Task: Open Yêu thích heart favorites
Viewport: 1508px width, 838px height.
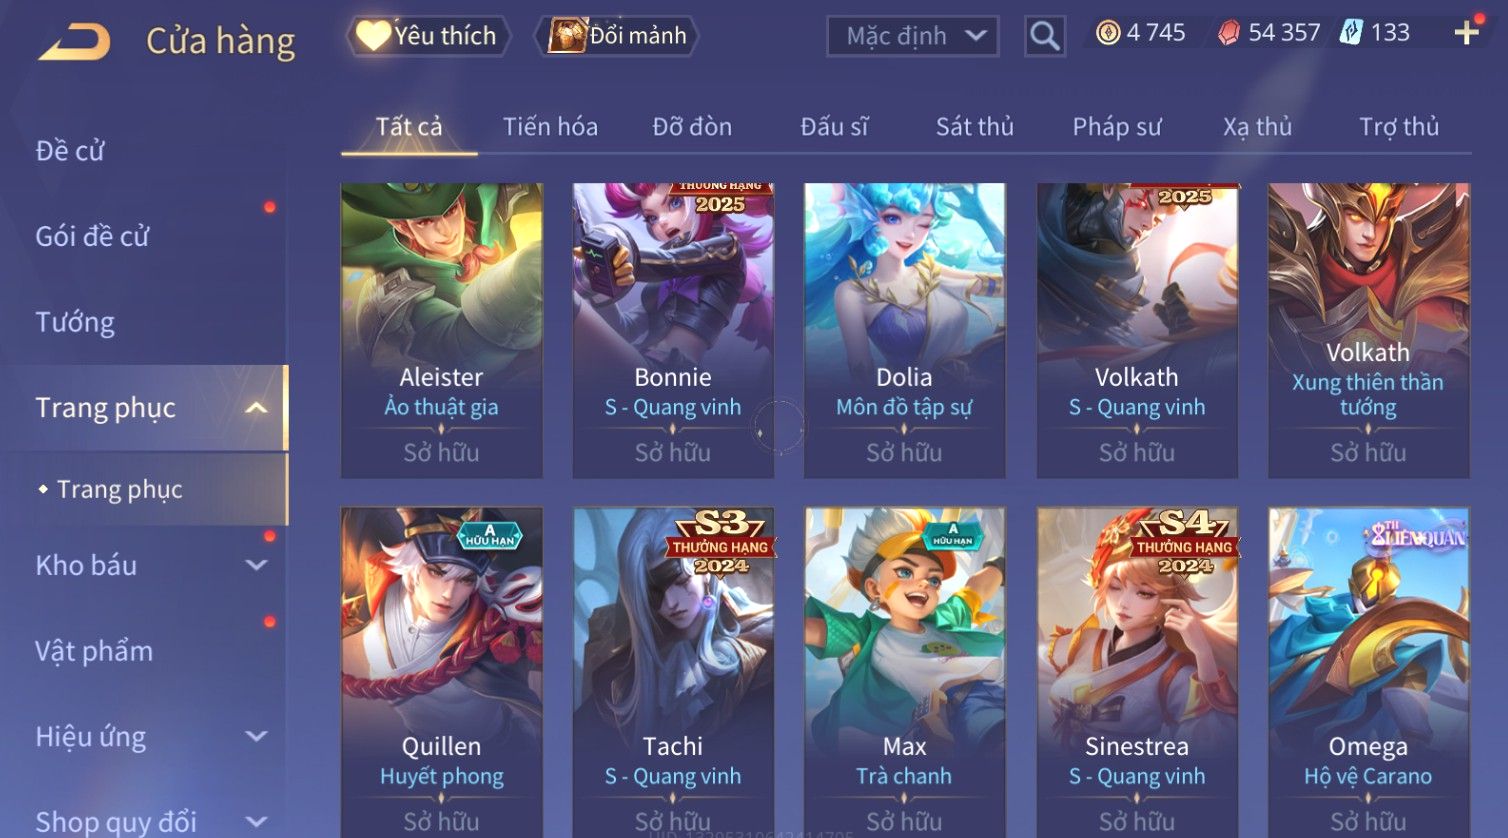Action: [x=428, y=36]
